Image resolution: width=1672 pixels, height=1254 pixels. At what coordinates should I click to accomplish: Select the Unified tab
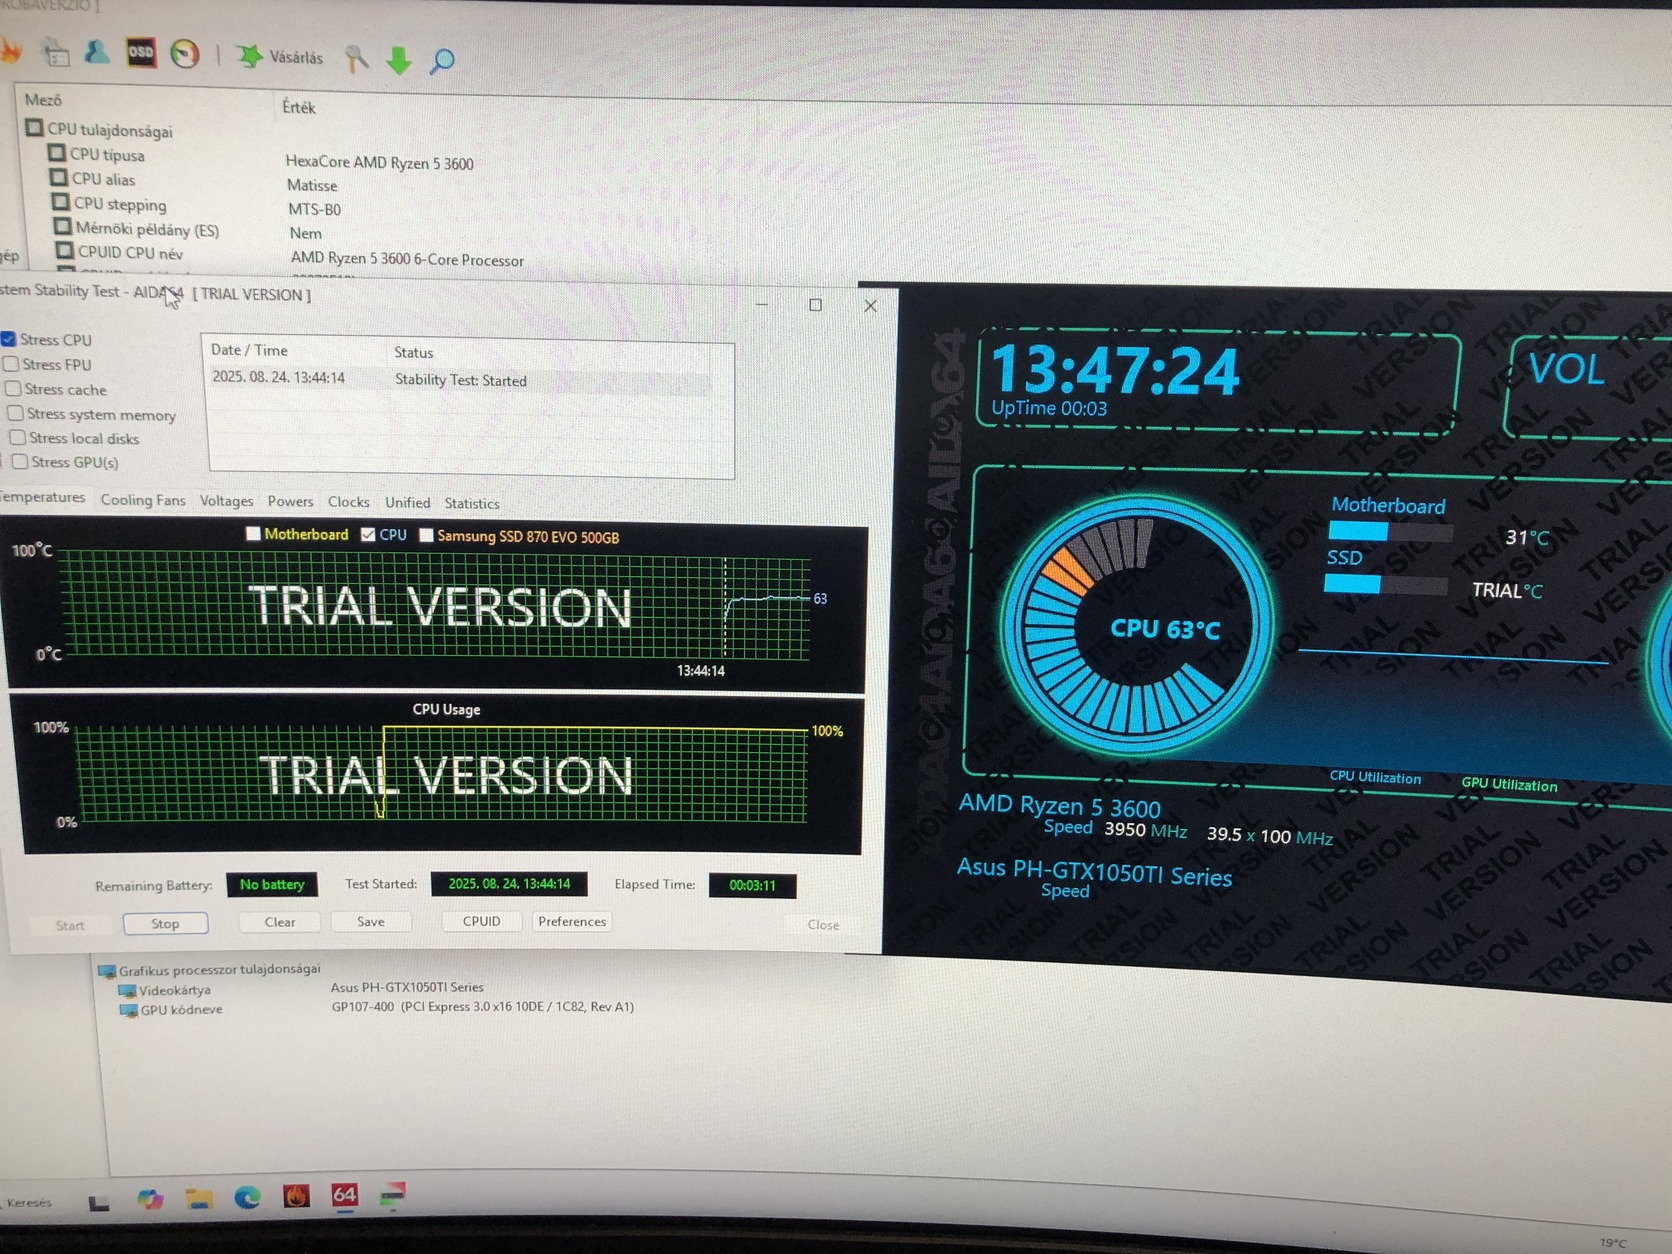(x=407, y=503)
